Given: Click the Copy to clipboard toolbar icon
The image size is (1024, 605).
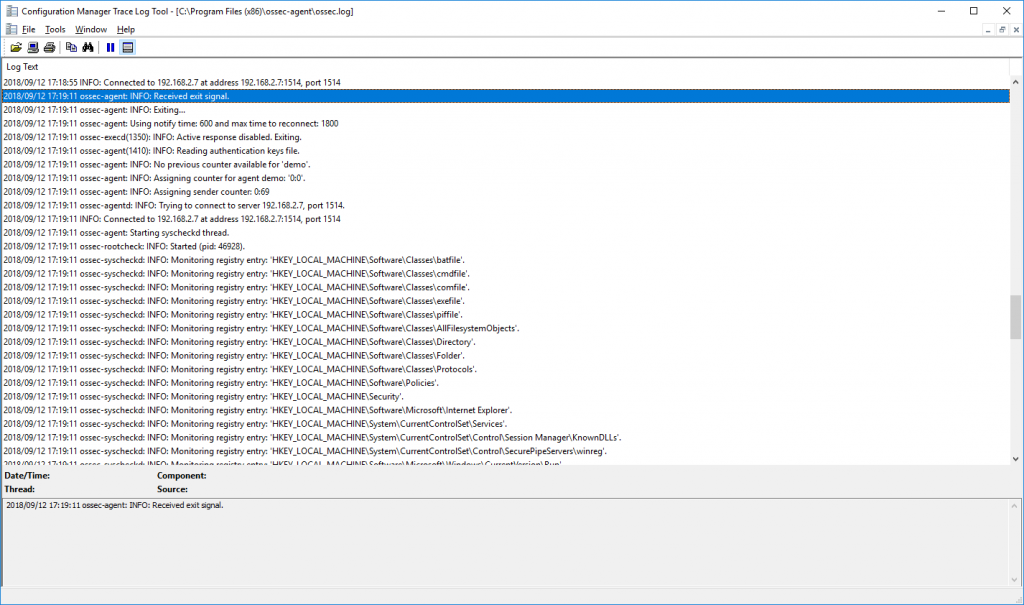Looking at the screenshot, I should [x=71, y=47].
